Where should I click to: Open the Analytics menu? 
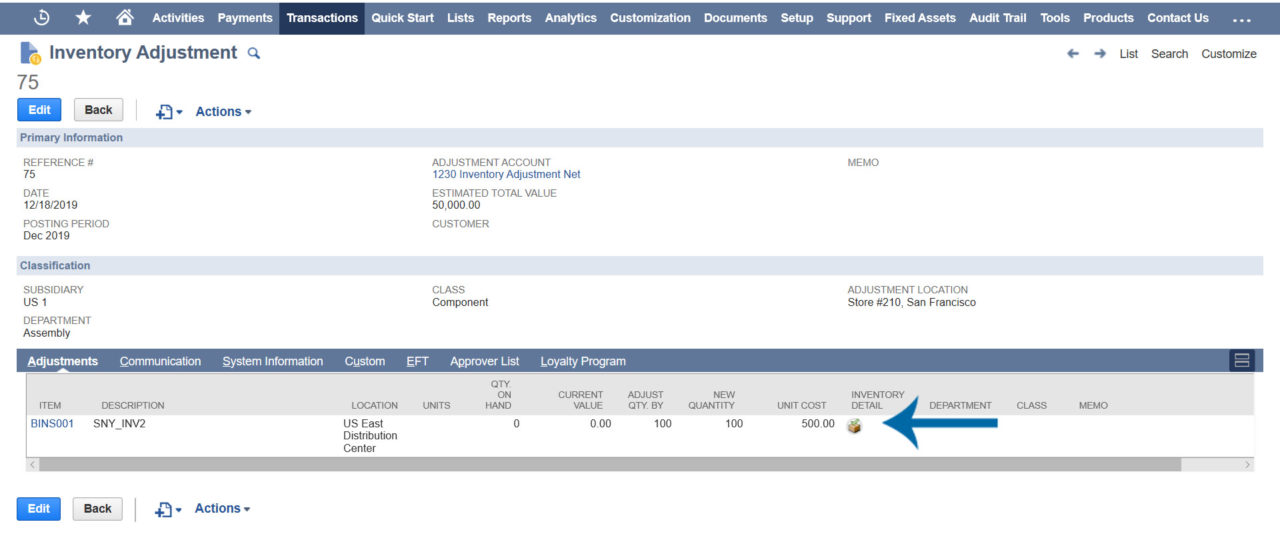click(571, 17)
